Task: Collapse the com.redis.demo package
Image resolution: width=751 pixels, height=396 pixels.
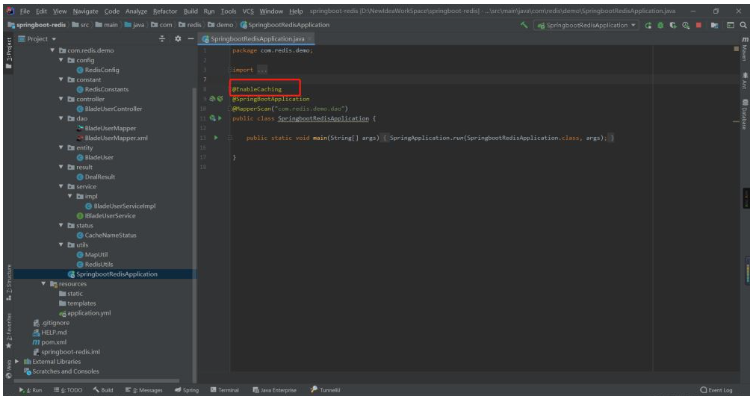Action: coord(52,50)
